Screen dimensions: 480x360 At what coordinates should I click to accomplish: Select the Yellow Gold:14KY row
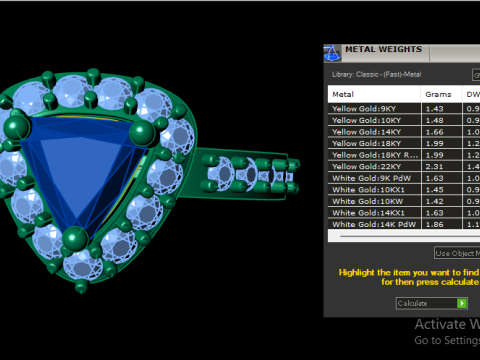(404, 132)
